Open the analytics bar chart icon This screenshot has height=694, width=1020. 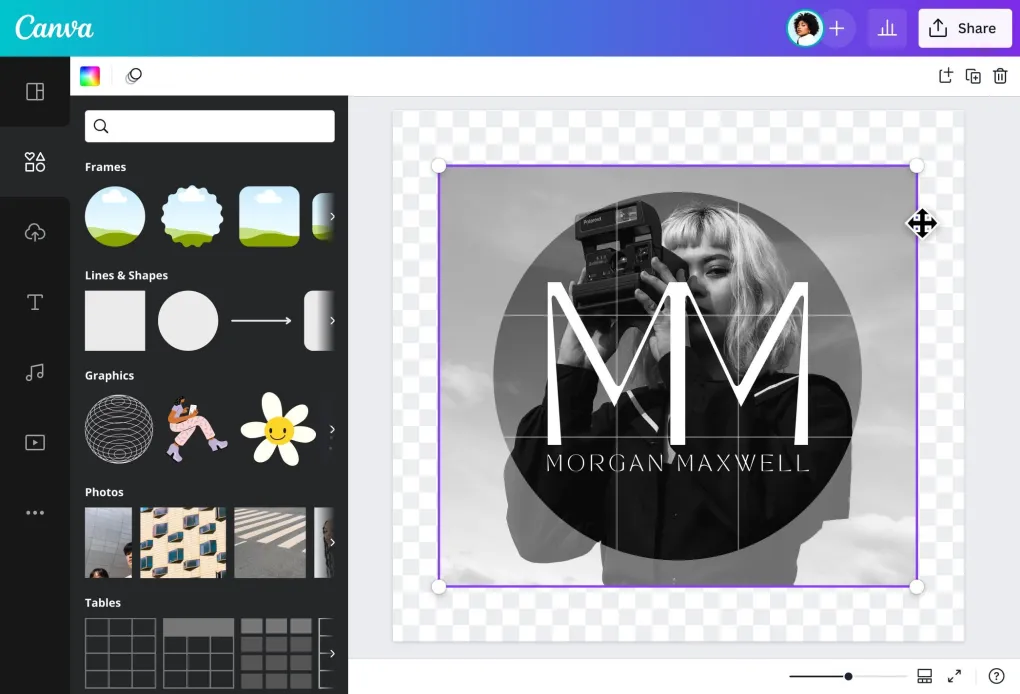(887, 29)
